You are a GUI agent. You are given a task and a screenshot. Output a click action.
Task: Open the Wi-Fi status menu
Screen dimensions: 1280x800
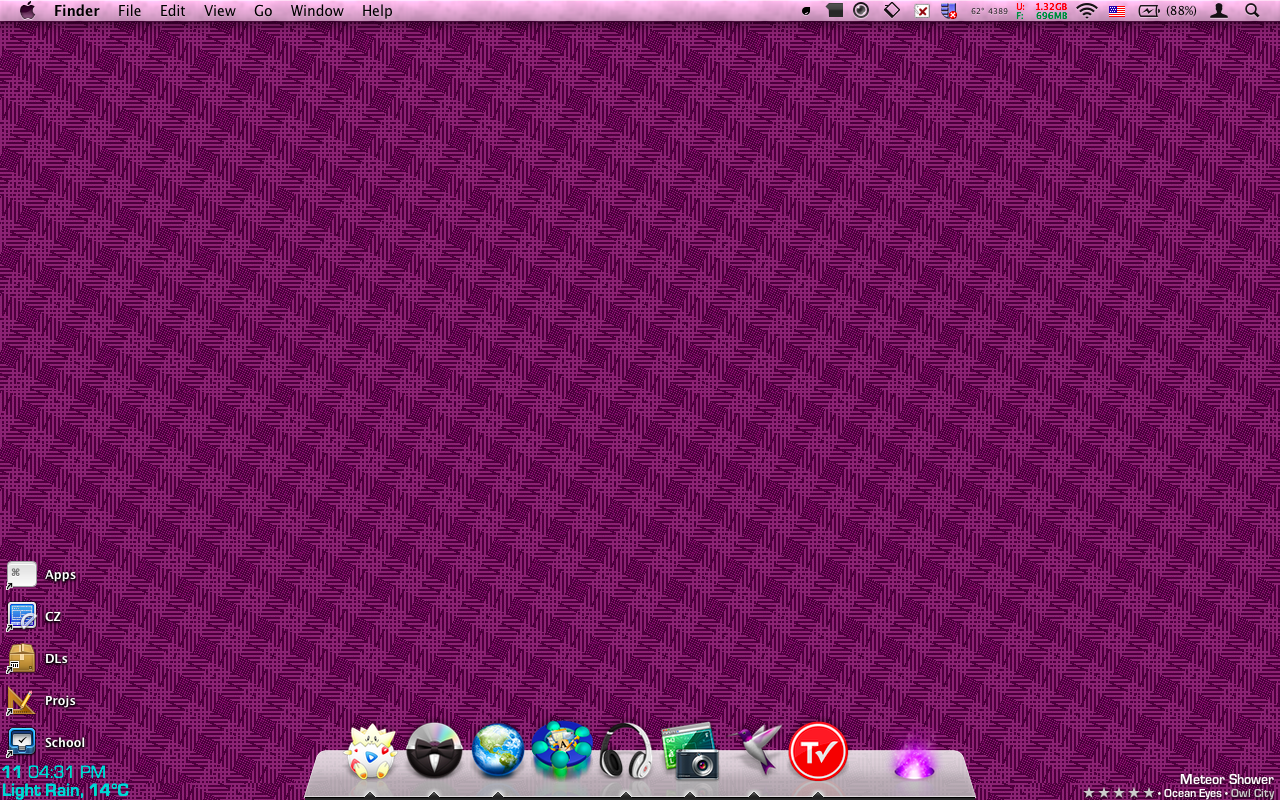click(1087, 11)
